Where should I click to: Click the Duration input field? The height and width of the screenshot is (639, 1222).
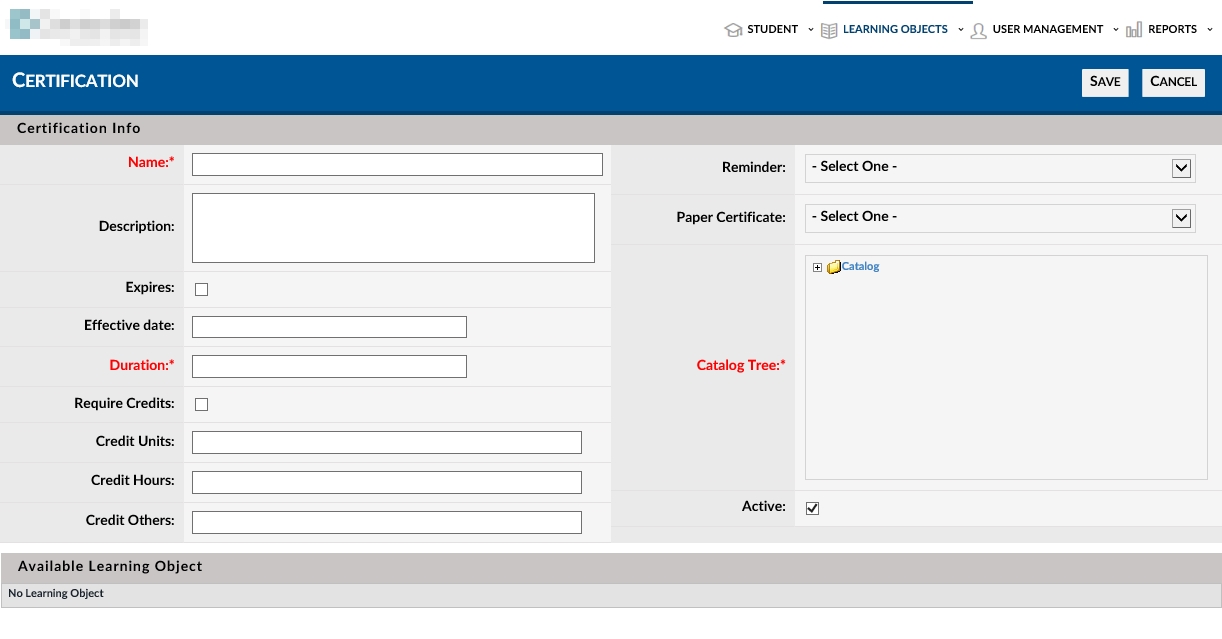329,366
